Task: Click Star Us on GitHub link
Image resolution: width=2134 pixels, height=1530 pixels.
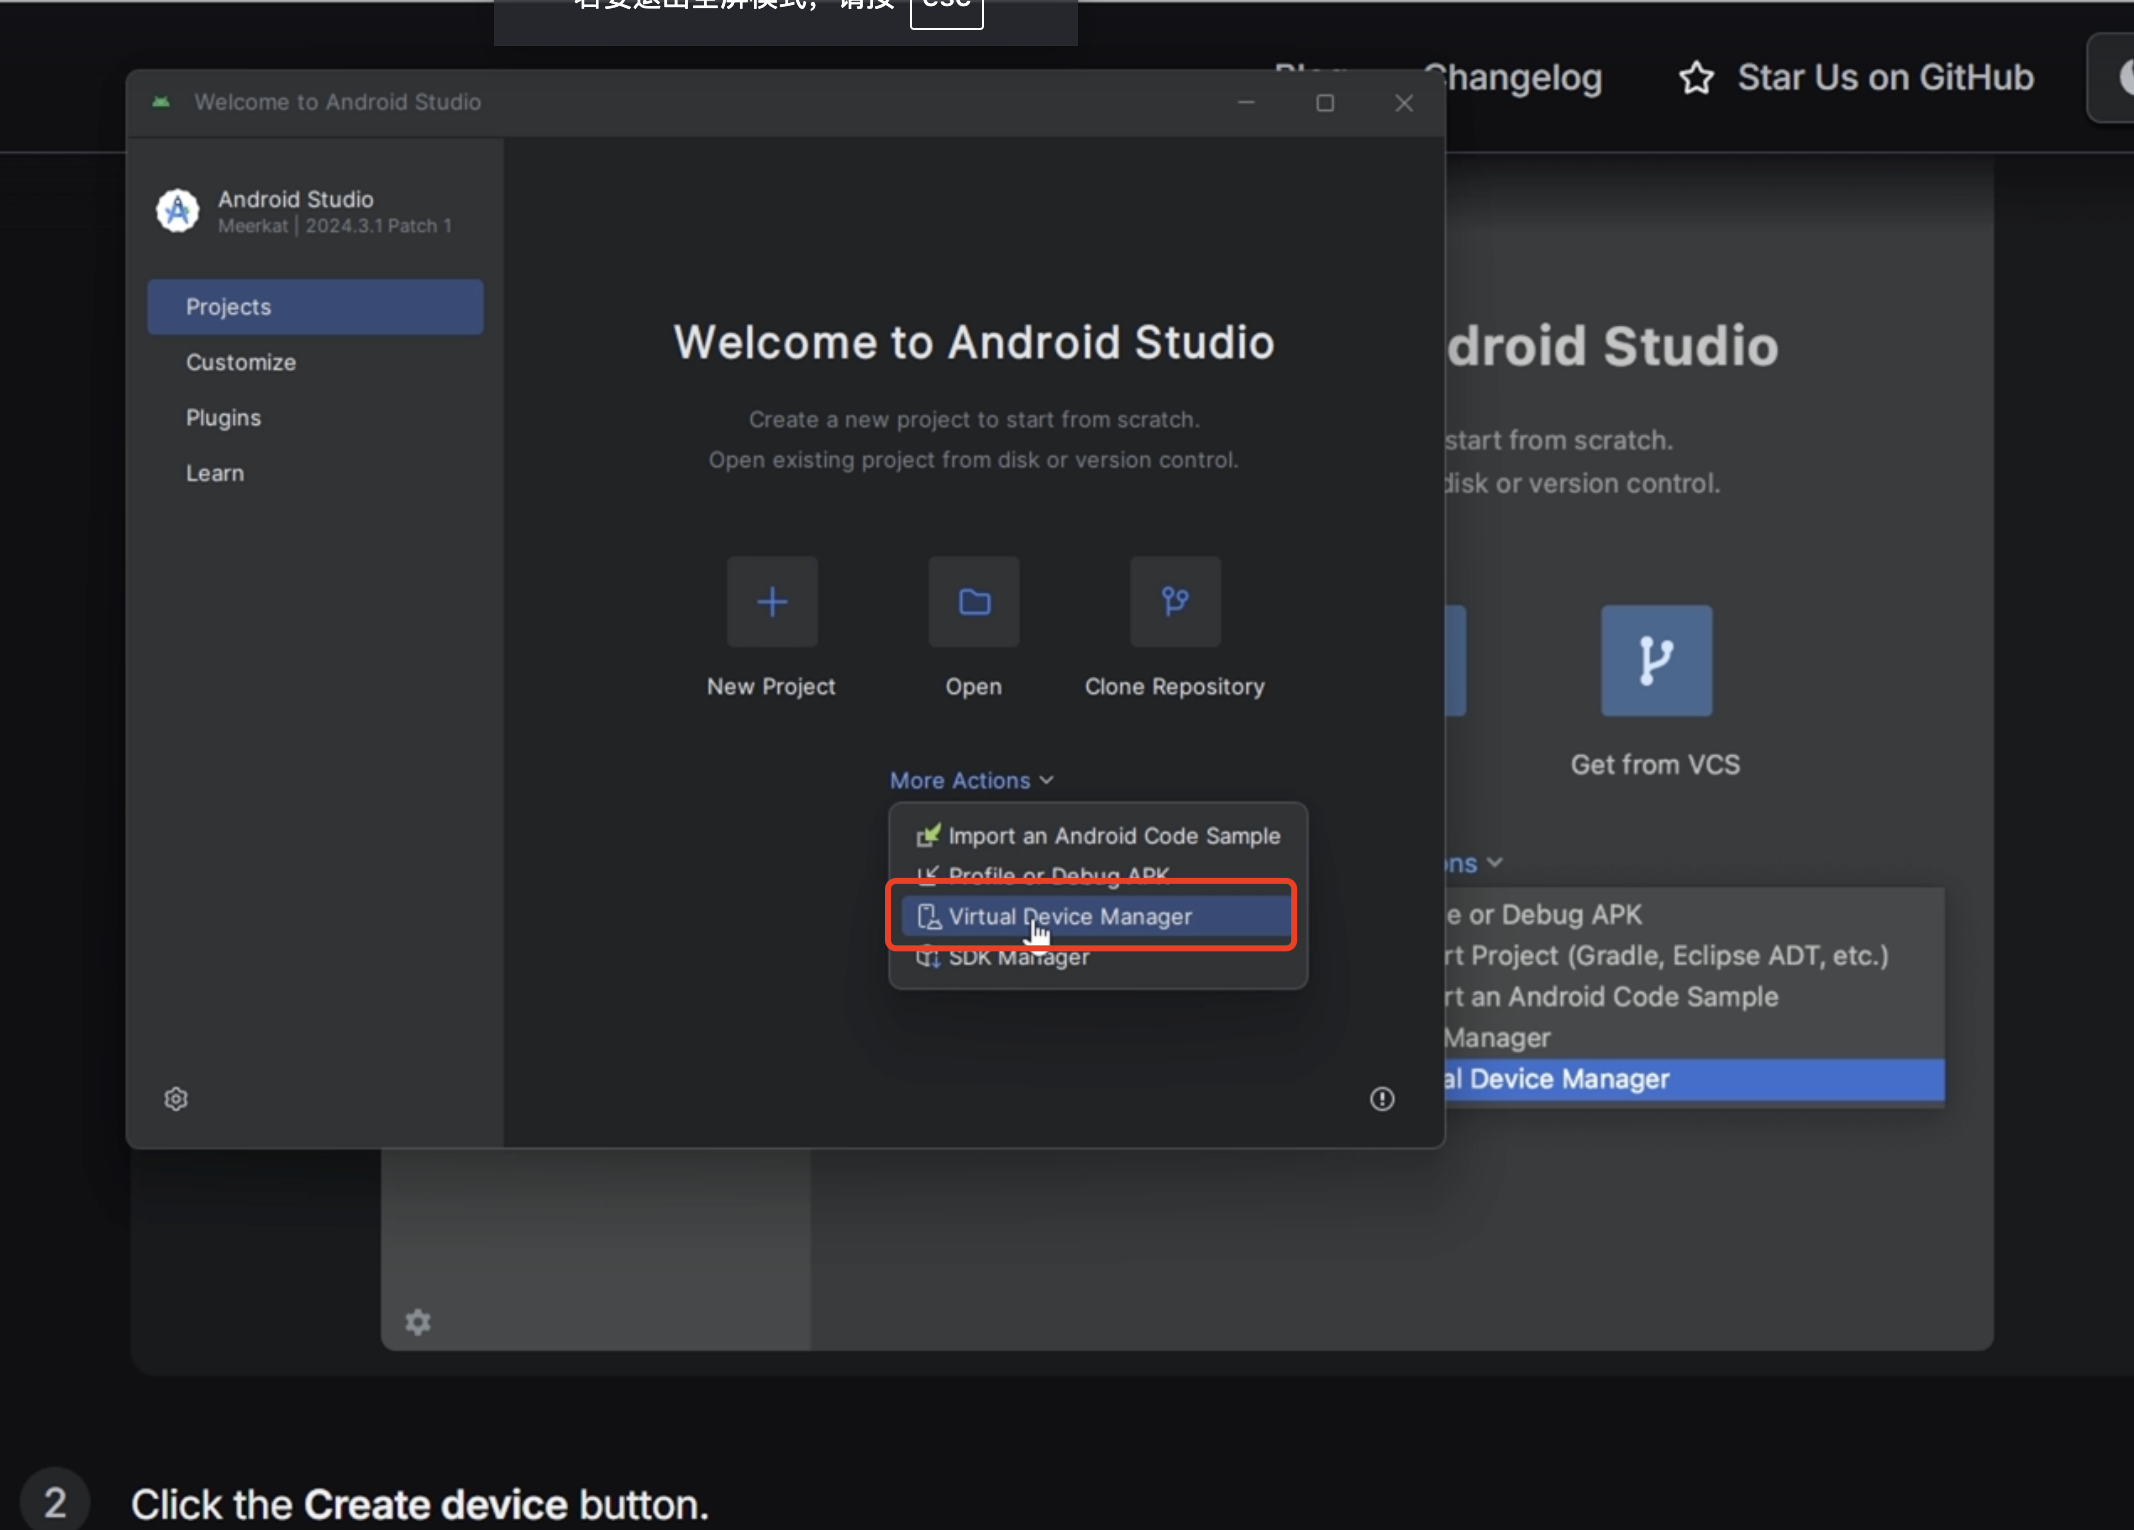Action: (x=1884, y=78)
